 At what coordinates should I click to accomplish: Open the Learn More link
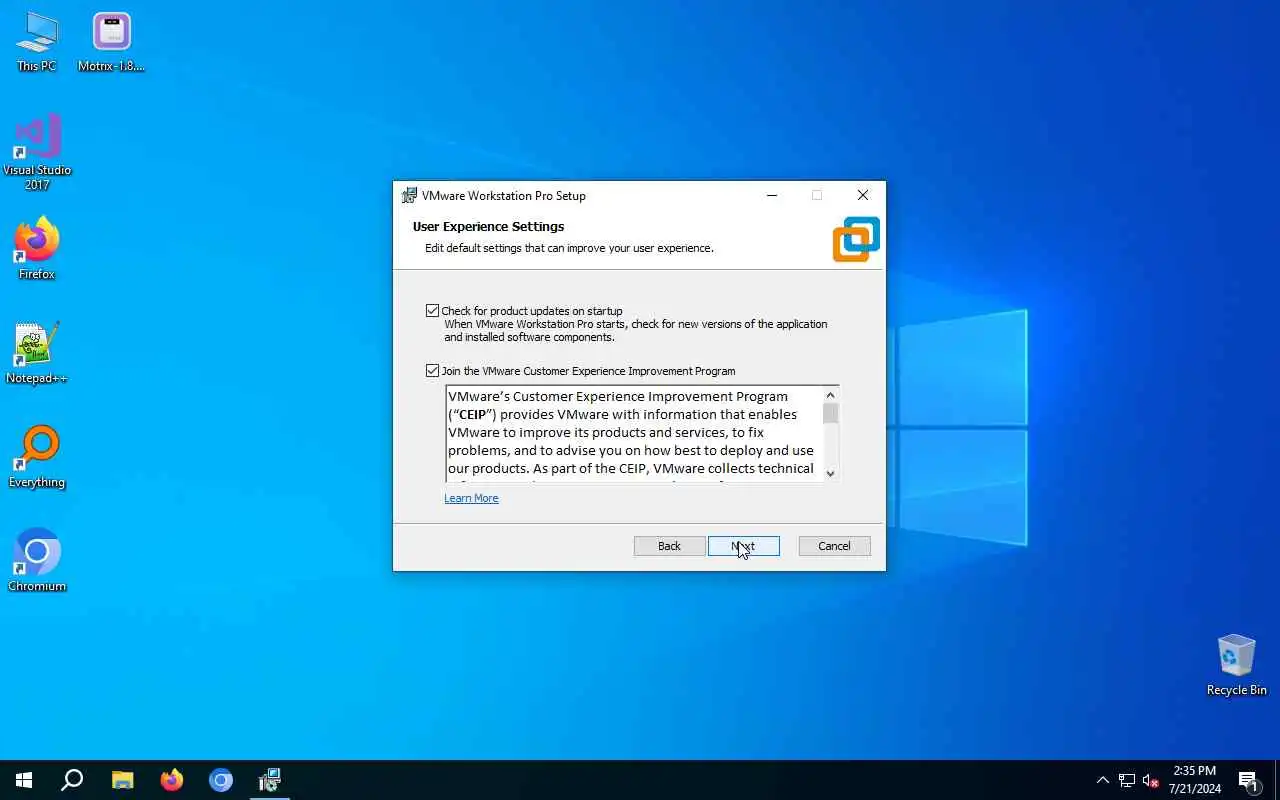[x=471, y=498]
